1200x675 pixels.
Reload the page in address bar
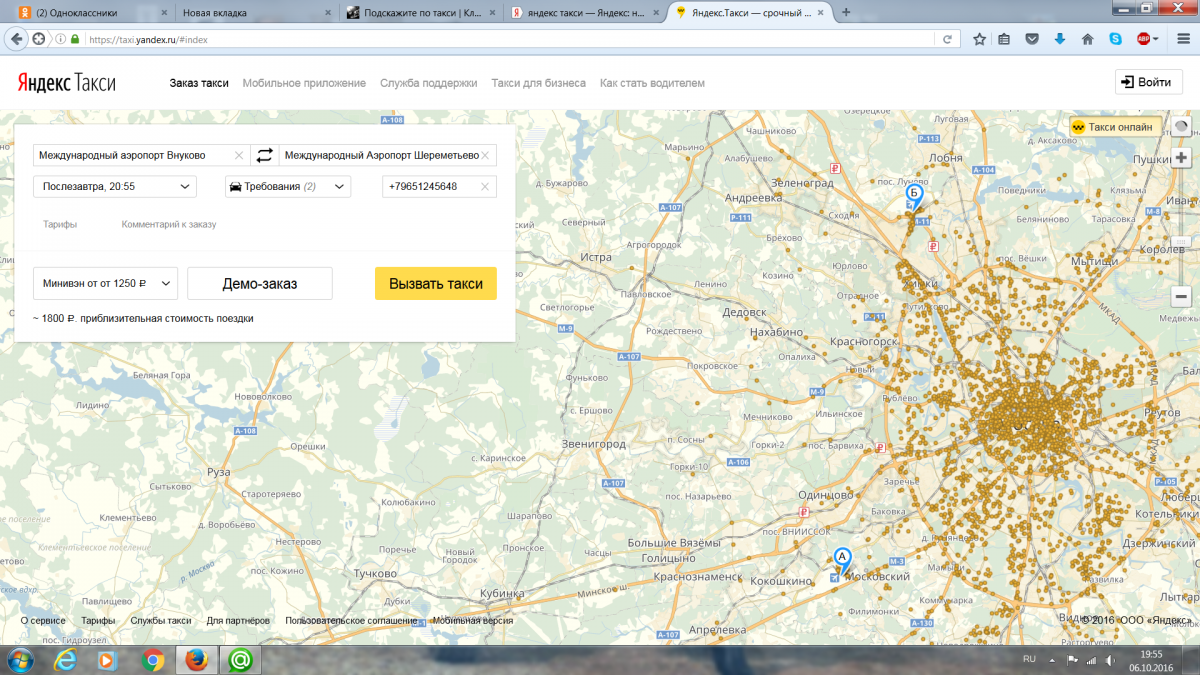click(946, 39)
